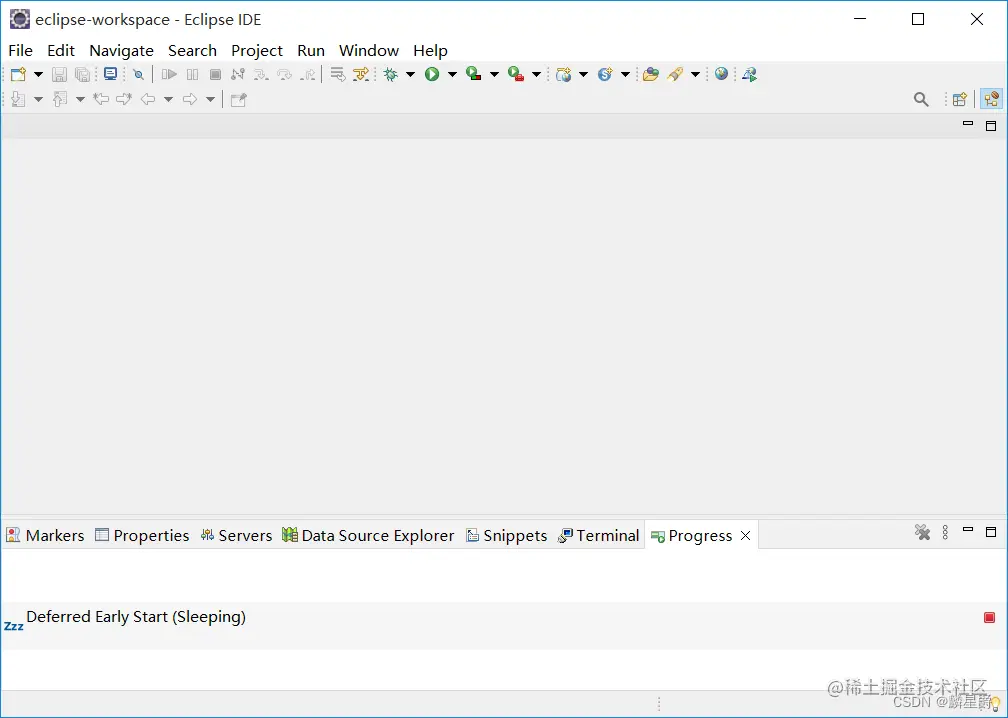
Task: Click the New wizard icon
Action: point(18,75)
